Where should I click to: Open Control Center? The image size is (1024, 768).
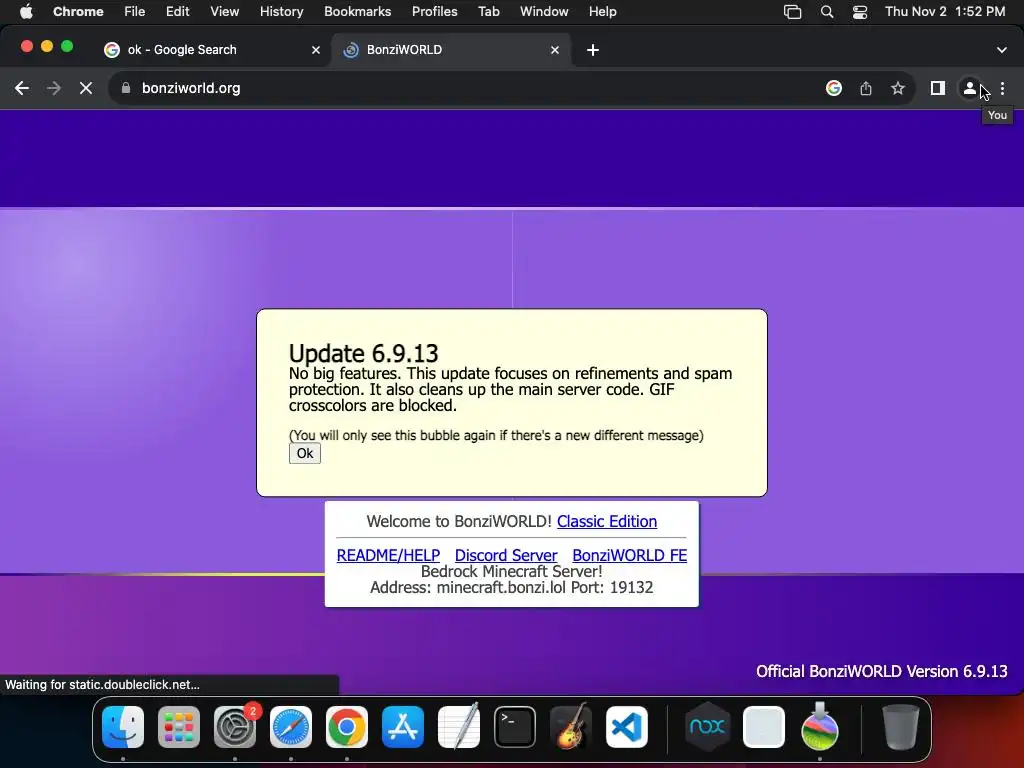(x=860, y=12)
